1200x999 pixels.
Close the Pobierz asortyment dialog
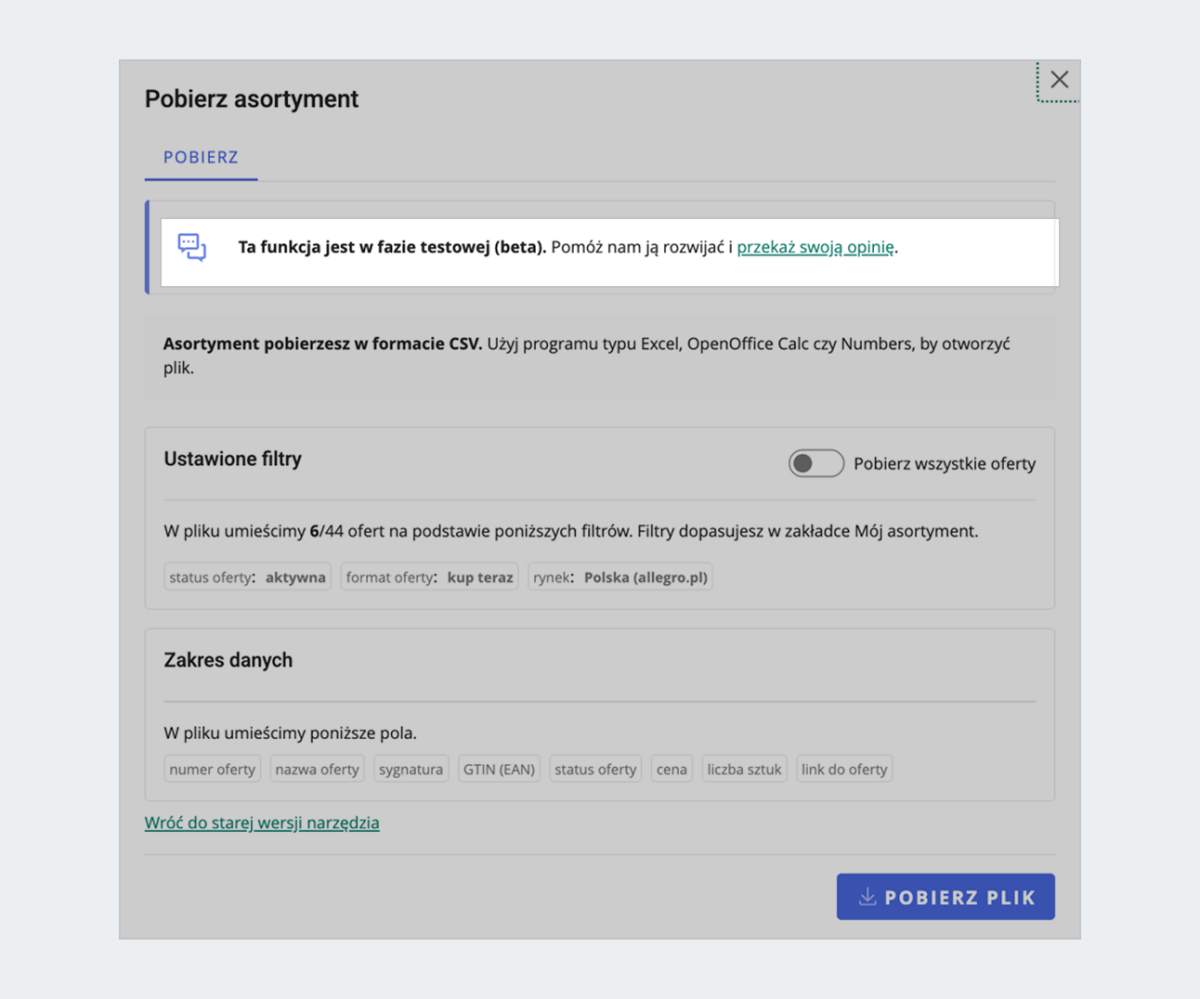(x=1059, y=80)
